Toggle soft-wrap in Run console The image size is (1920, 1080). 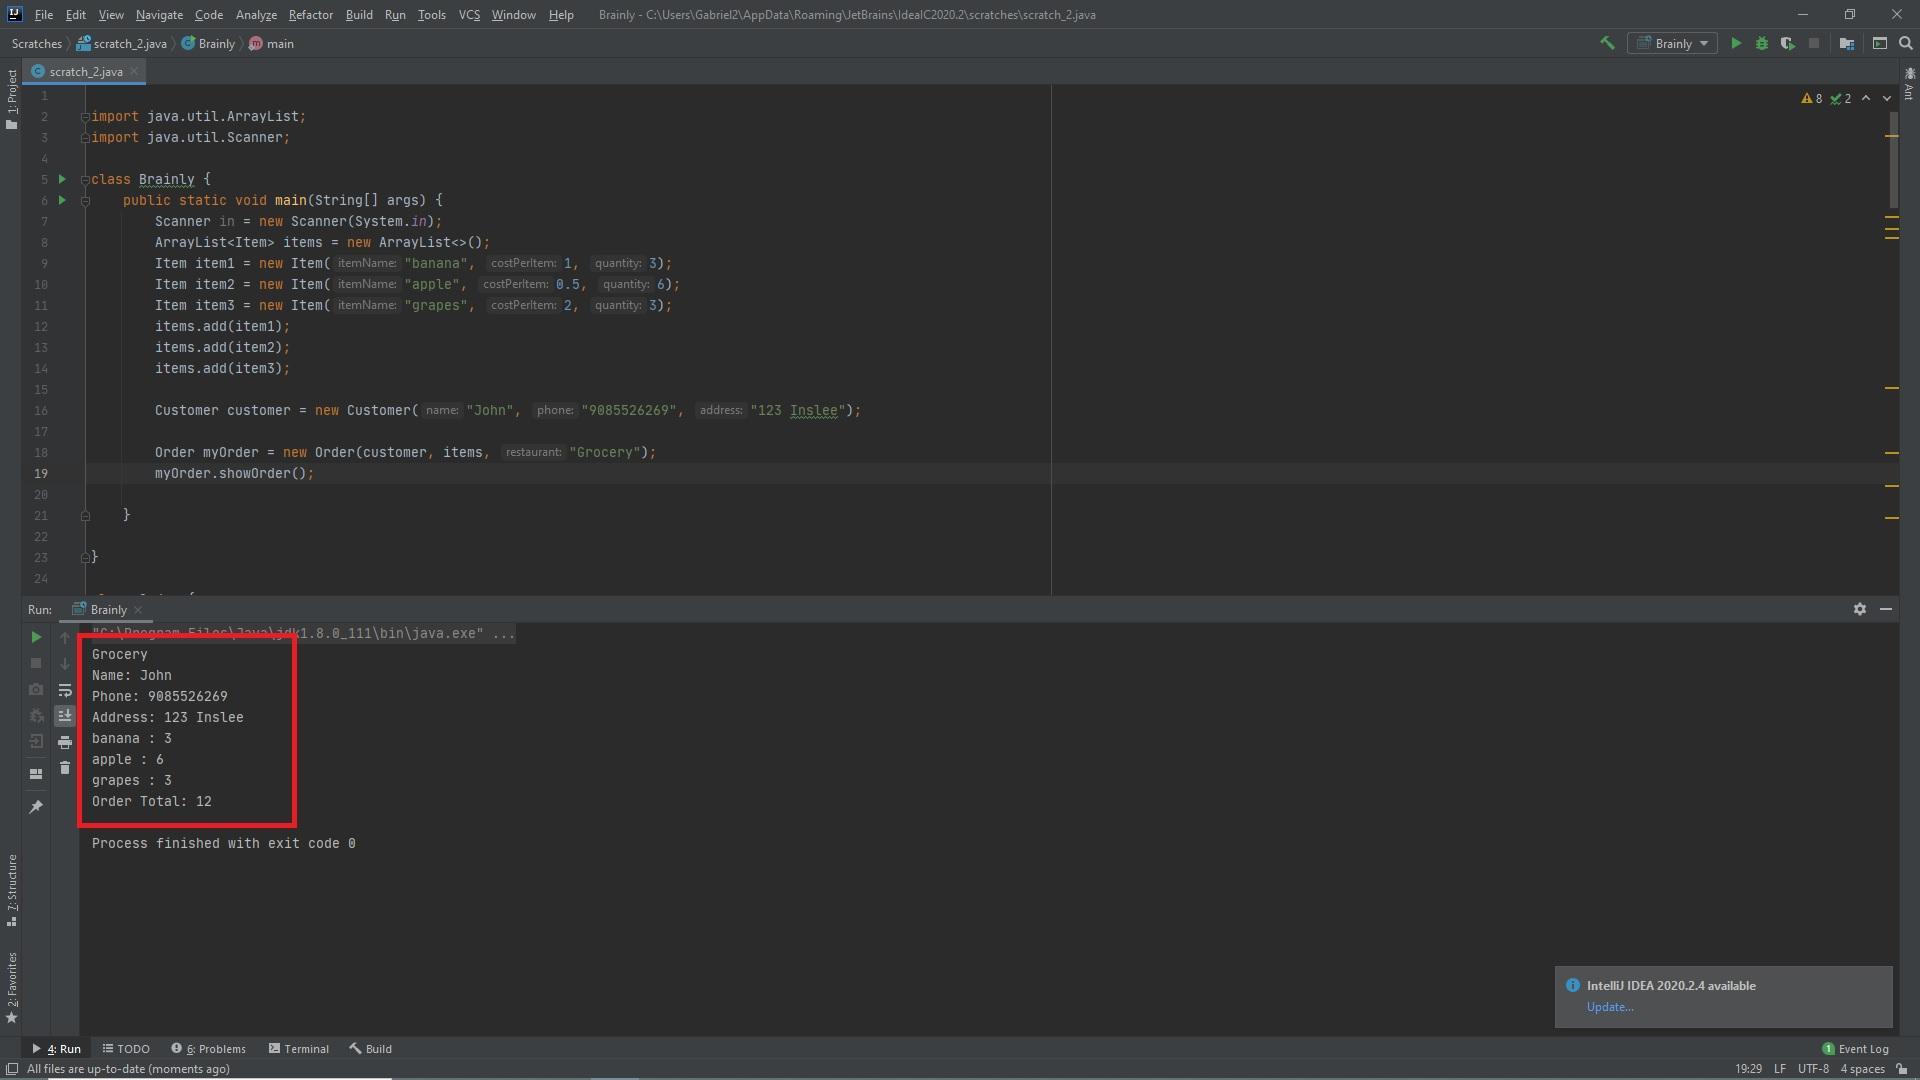(65, 690)
